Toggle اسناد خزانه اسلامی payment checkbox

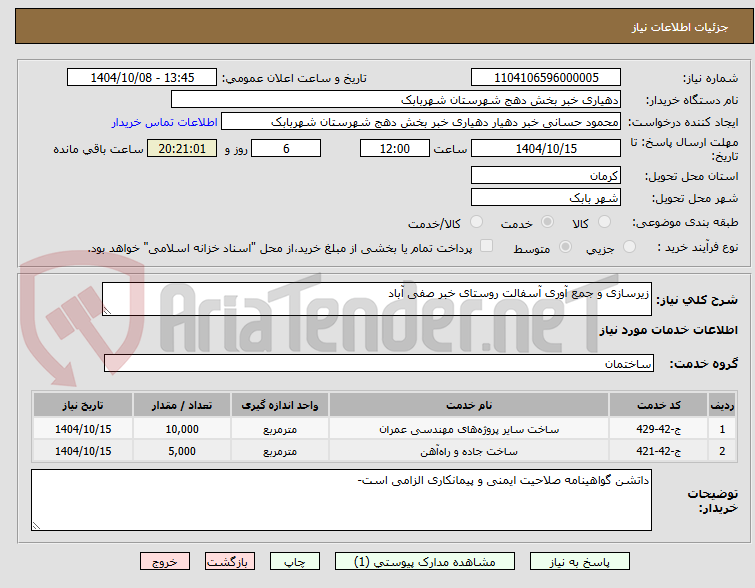[x=486, y=246]
